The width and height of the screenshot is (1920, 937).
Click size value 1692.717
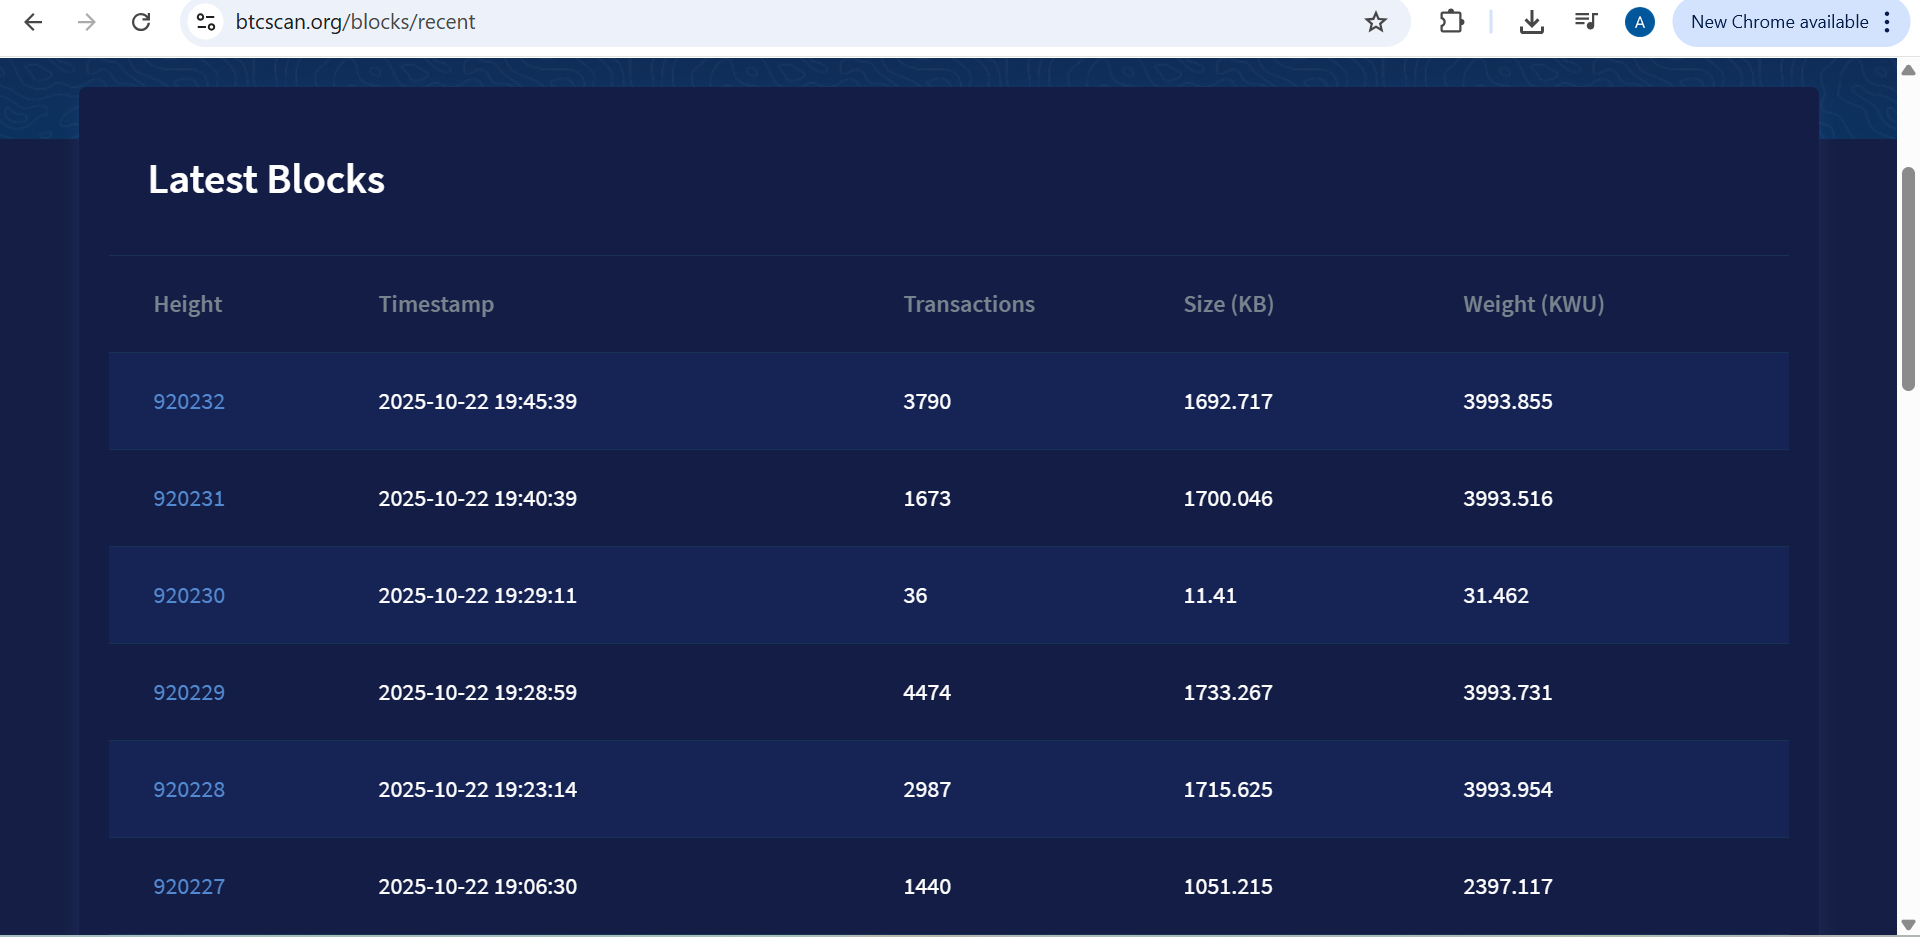pos(1228,402)
